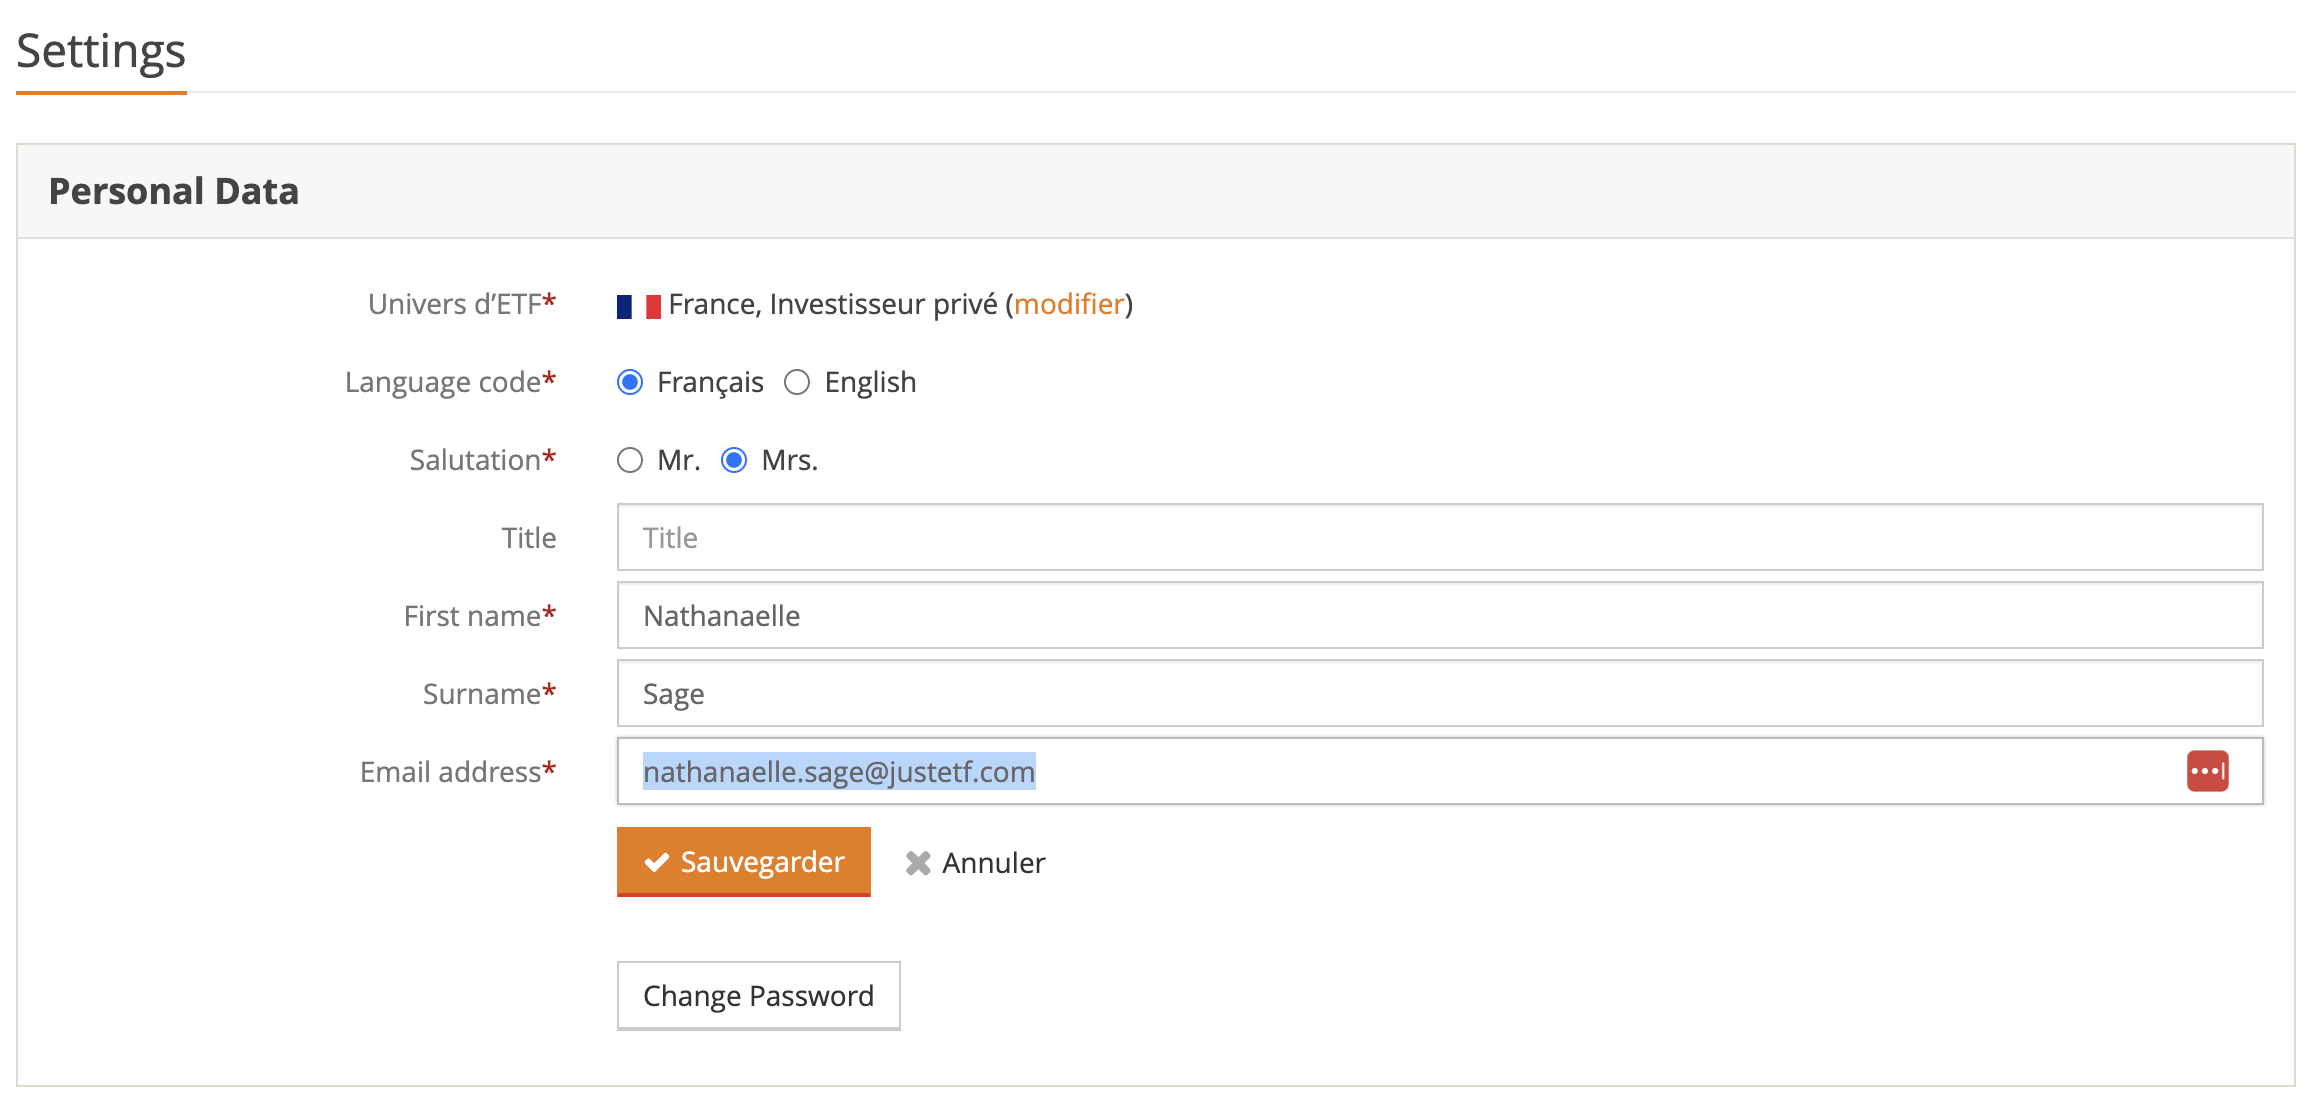Click the X icon next to Annuler
Viewport: 2308px width, 1108px height.
coord(916,862)
